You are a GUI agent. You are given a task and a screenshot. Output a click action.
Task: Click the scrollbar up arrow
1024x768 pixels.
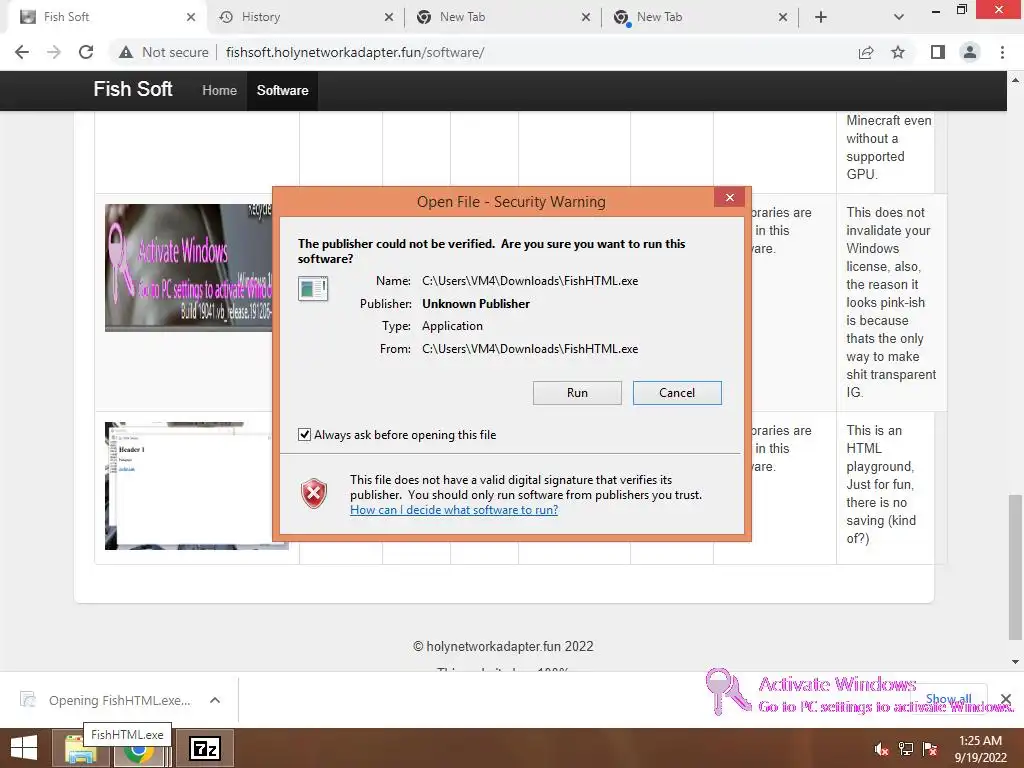[x=1015, y=80]
